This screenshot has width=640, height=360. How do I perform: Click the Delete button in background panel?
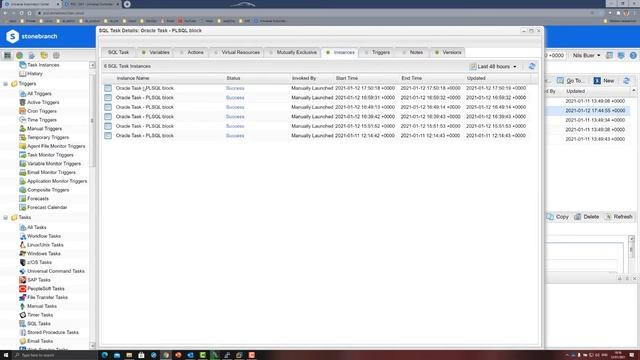point(587,217)
